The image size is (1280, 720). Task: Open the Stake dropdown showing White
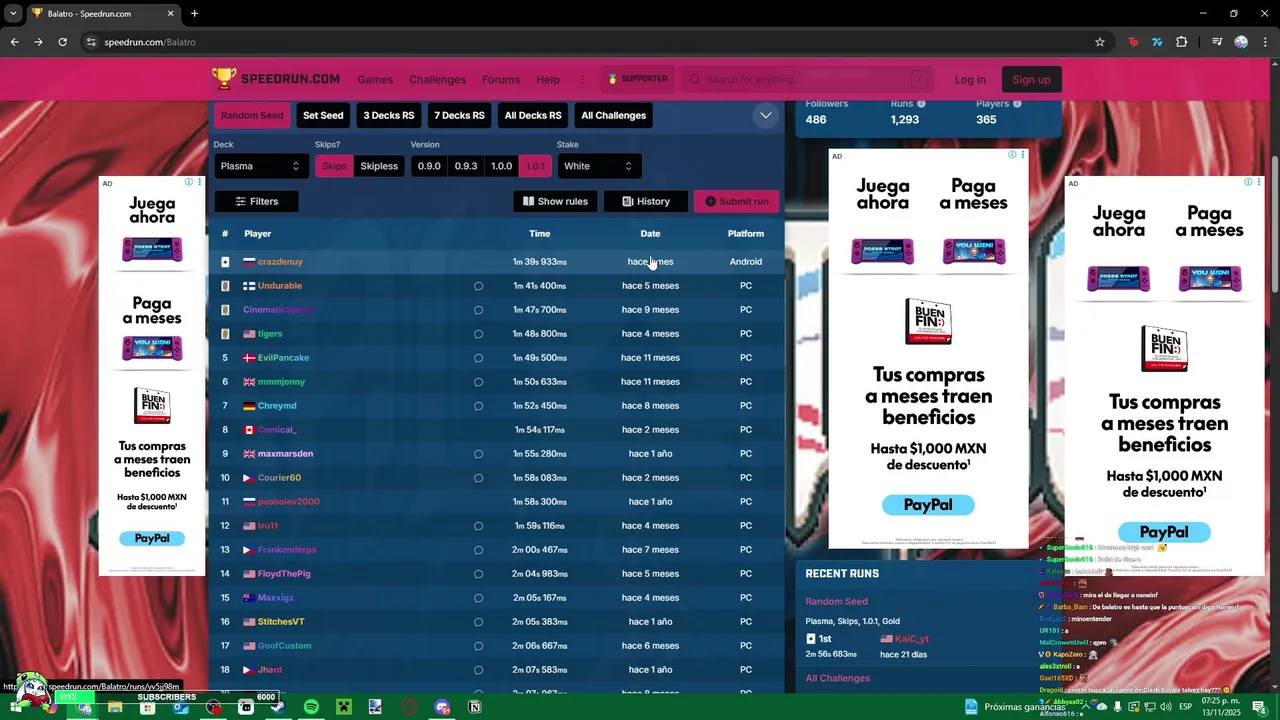[598, 166]
